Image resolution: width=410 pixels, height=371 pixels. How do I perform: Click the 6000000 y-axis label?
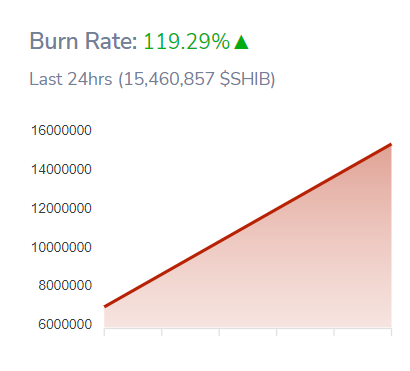65,324
